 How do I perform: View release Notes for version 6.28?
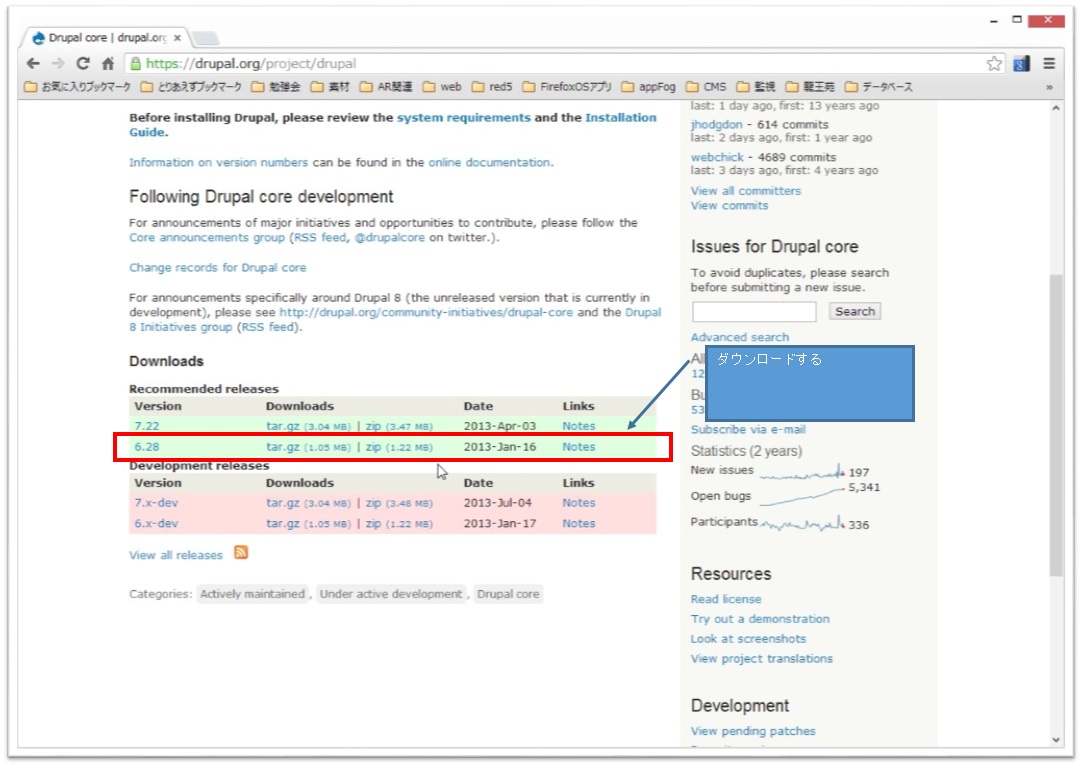(578, 447)
